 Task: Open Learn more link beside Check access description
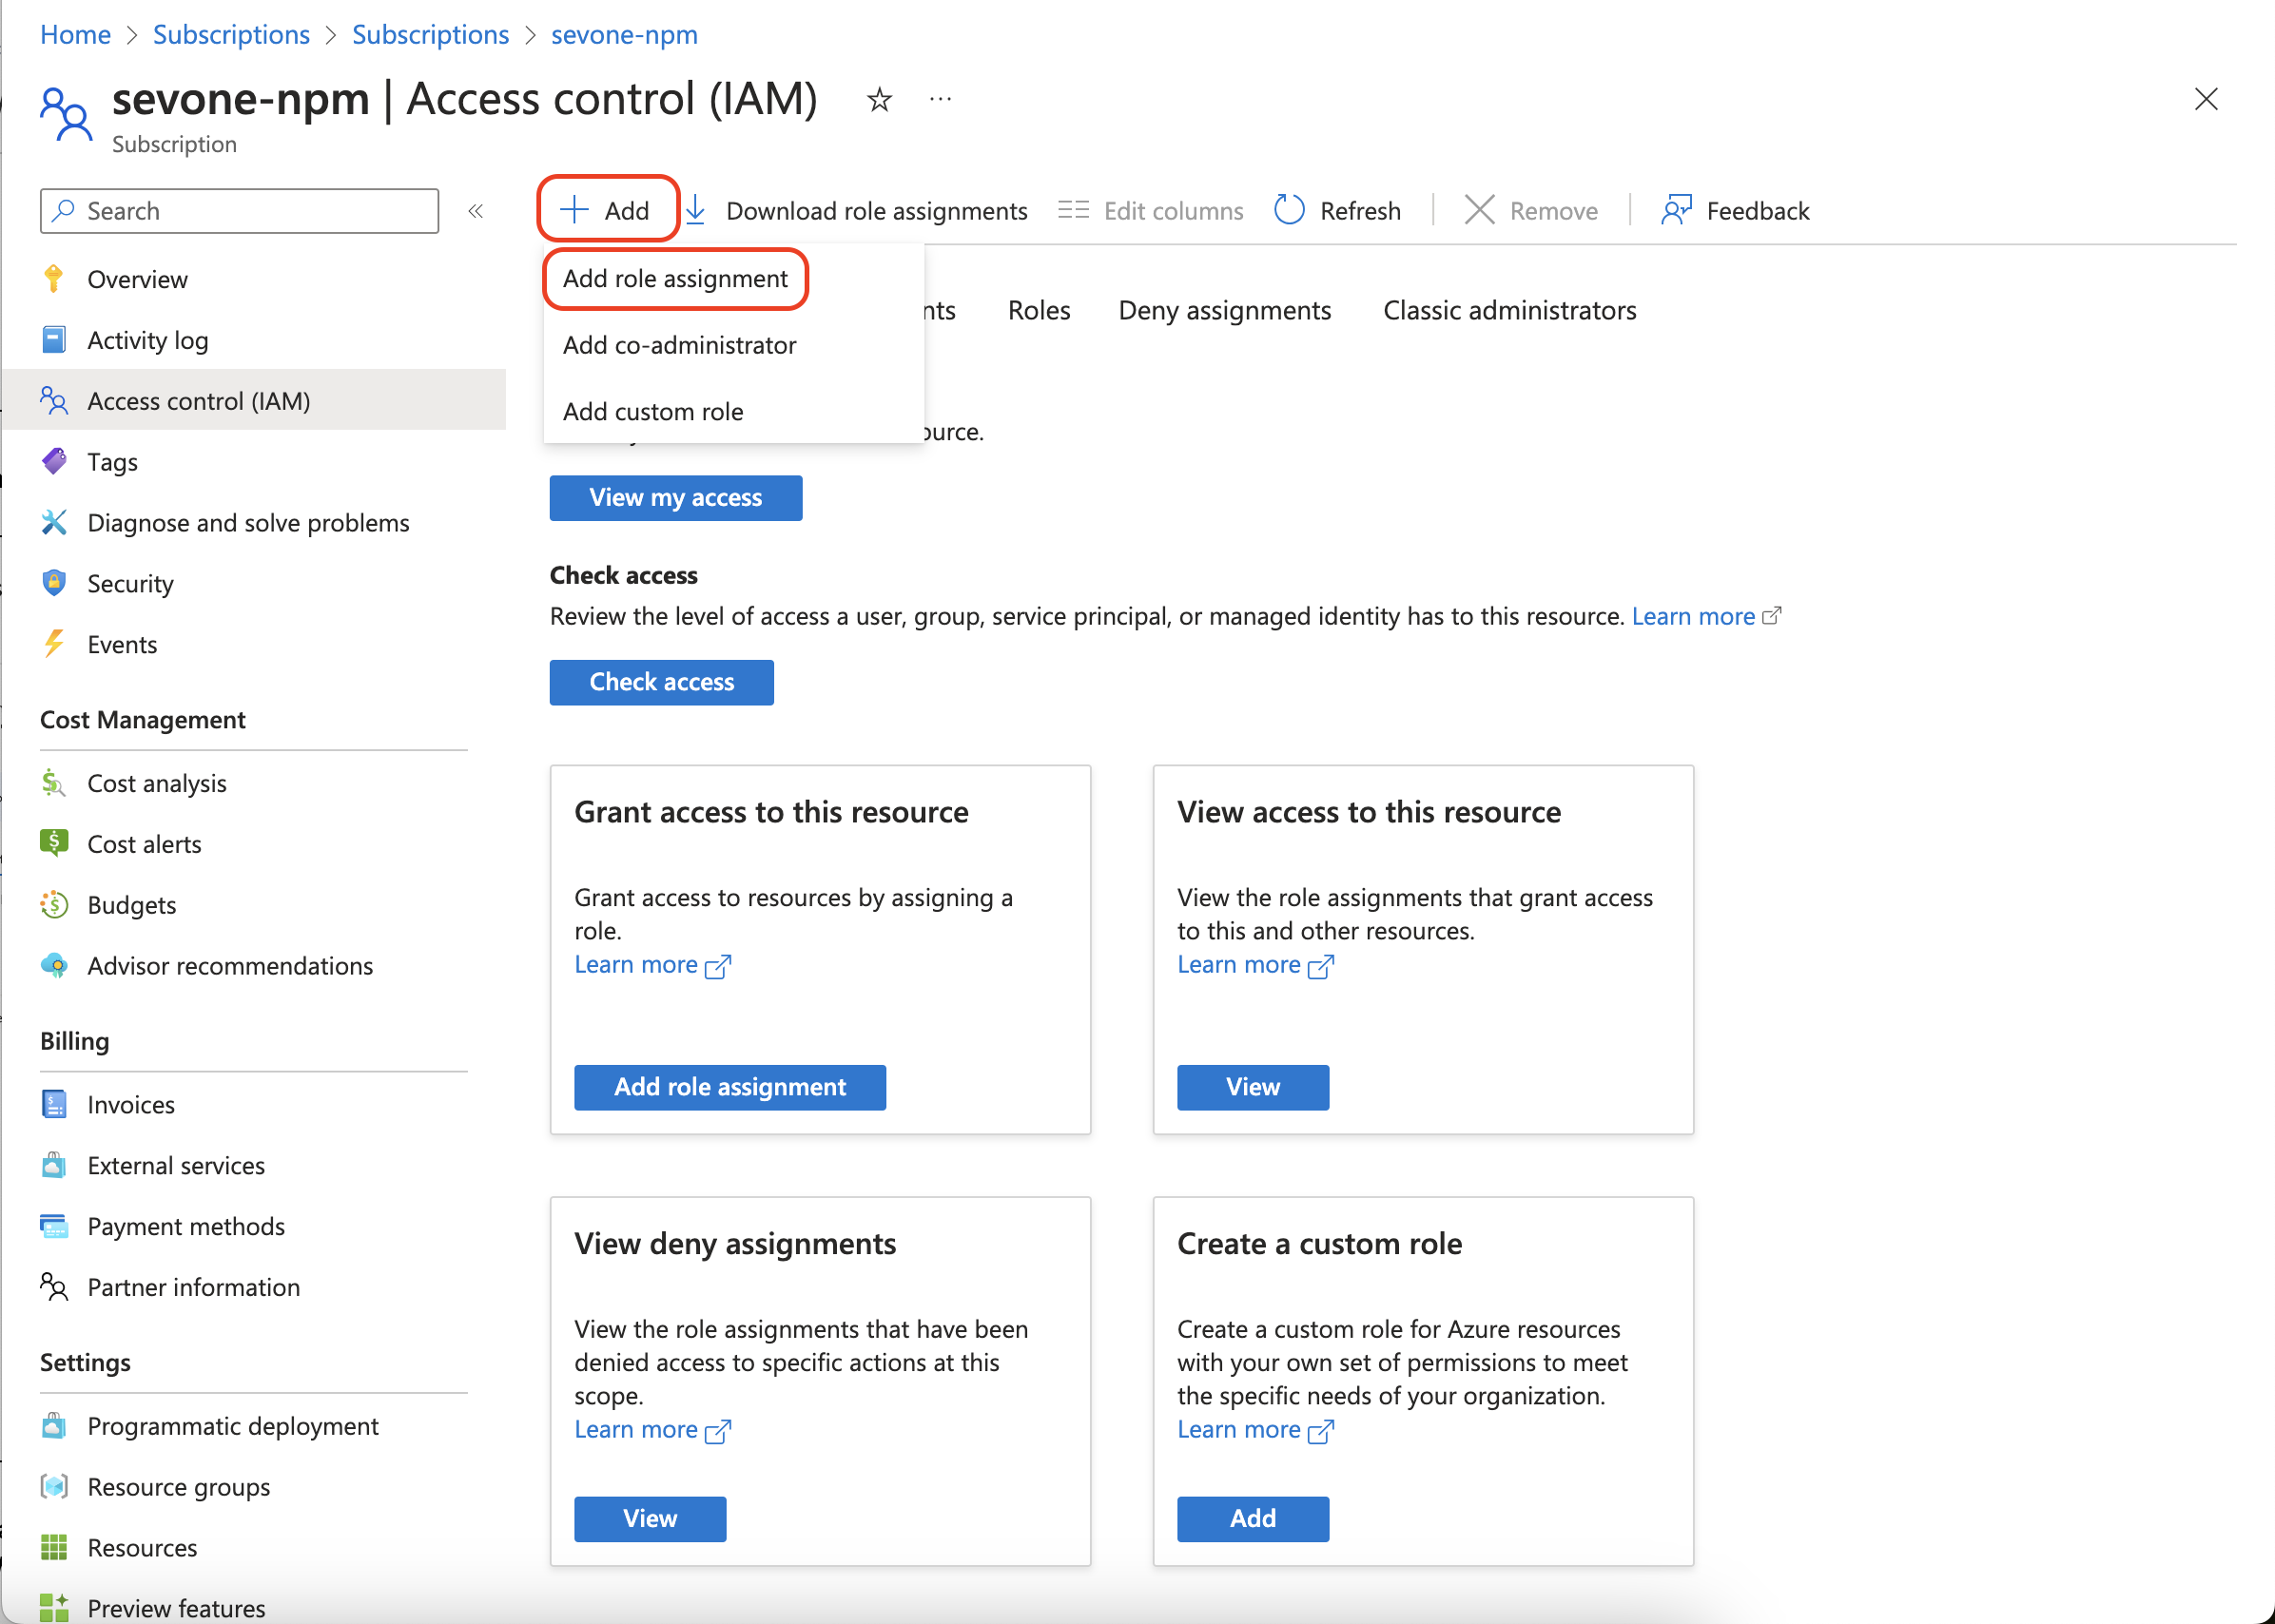coord(1705,616)
